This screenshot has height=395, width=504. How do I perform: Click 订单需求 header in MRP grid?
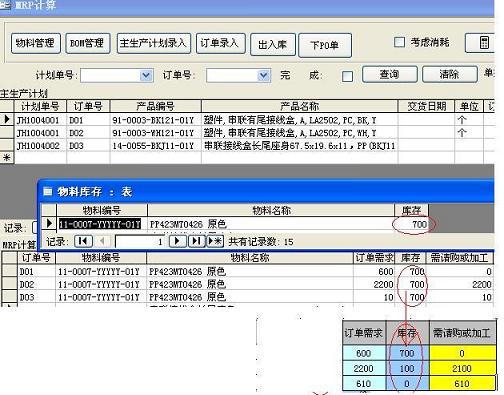(x=374, y=258)
